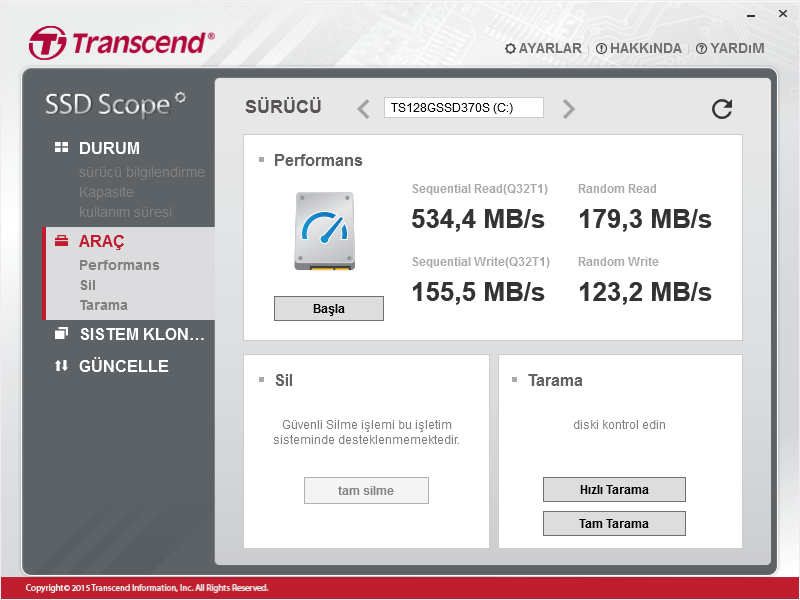
Task: Click the SÜRÜCÜ label
Action: click(283, 107)
